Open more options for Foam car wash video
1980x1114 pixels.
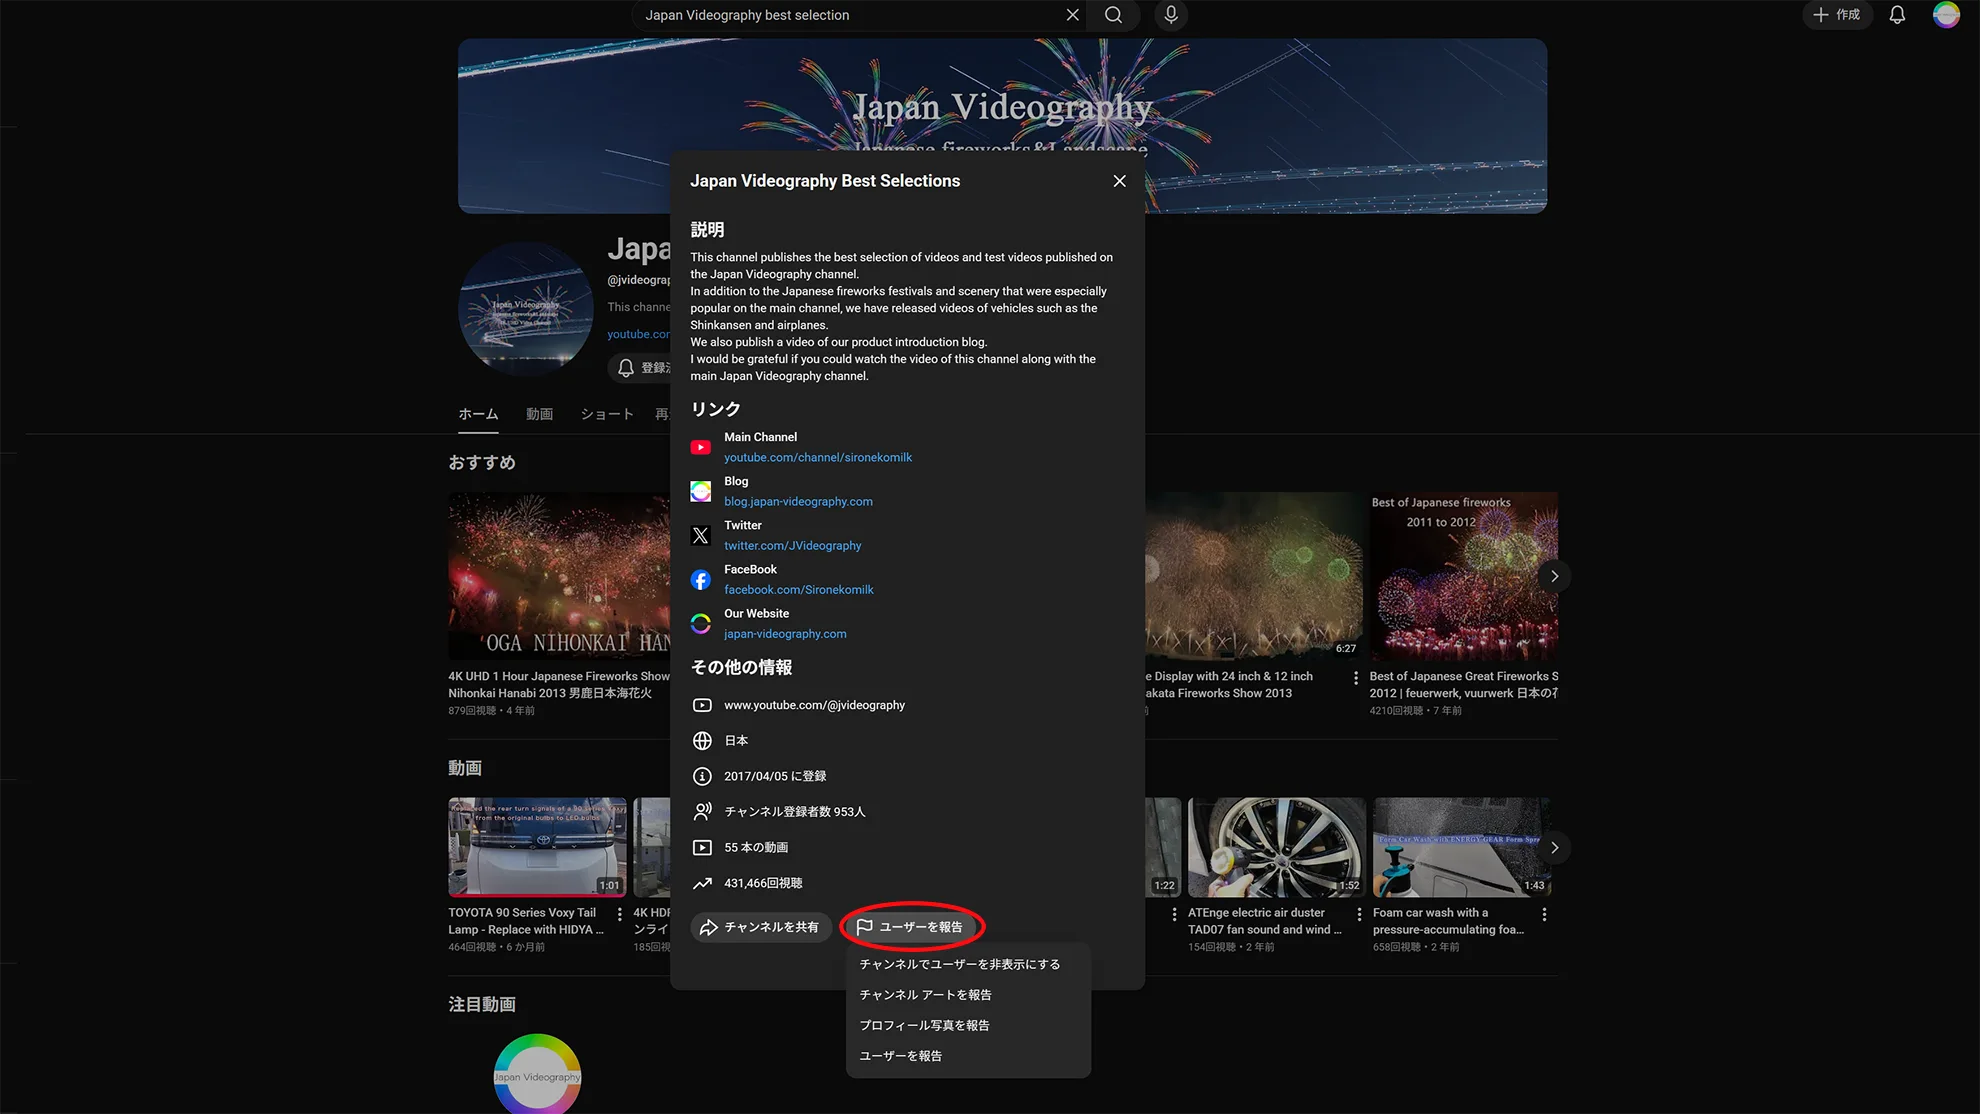pyautogui.click(x=1544, y=914)
